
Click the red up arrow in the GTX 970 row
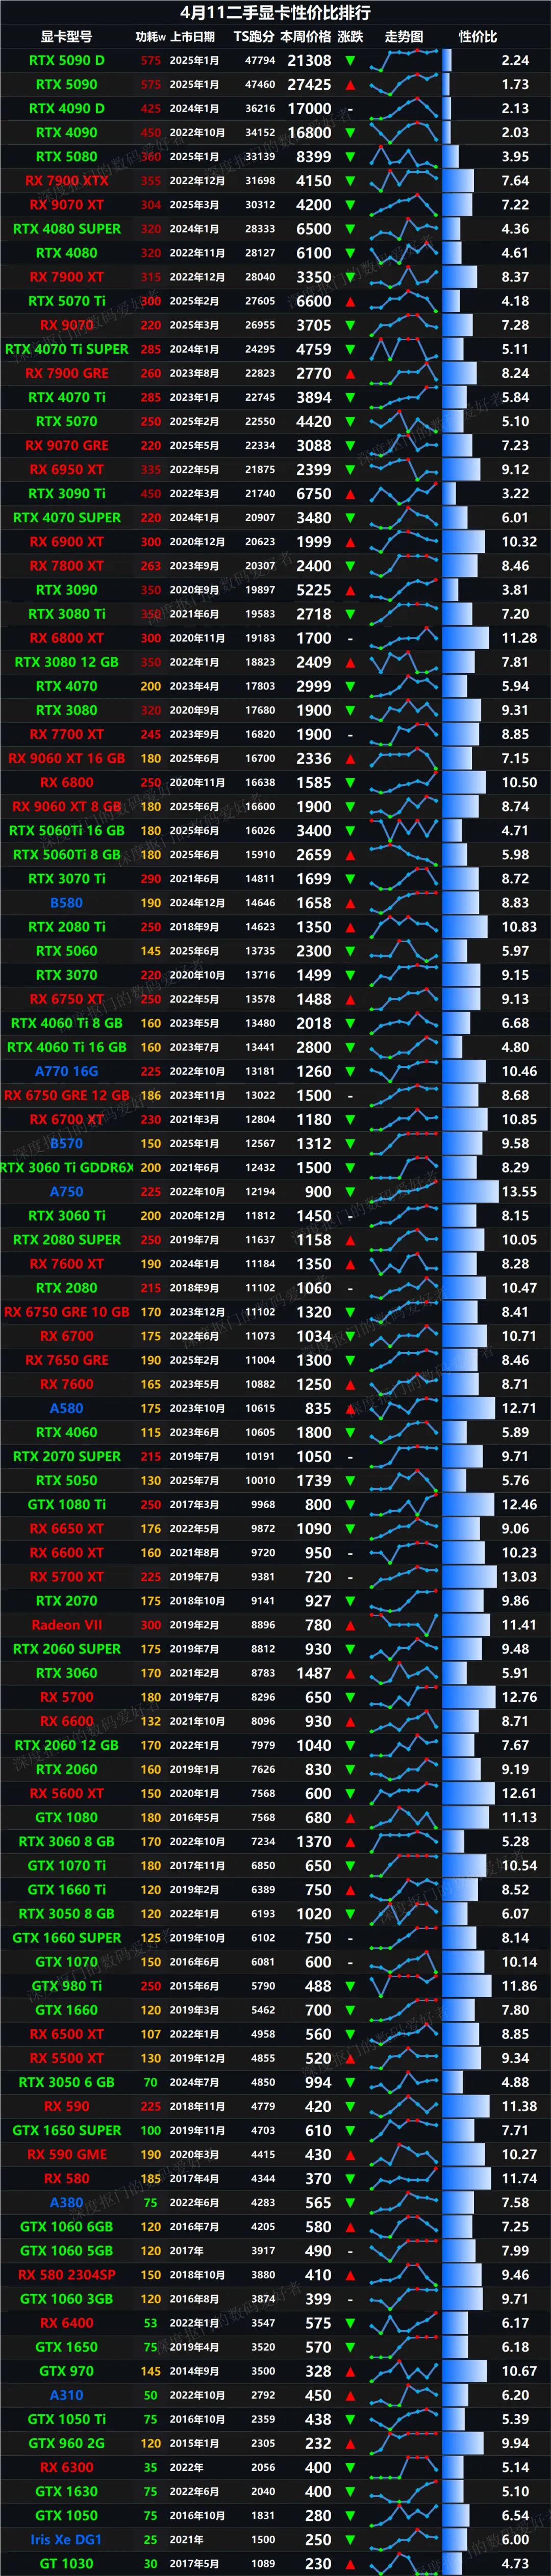click(350, 2371)
